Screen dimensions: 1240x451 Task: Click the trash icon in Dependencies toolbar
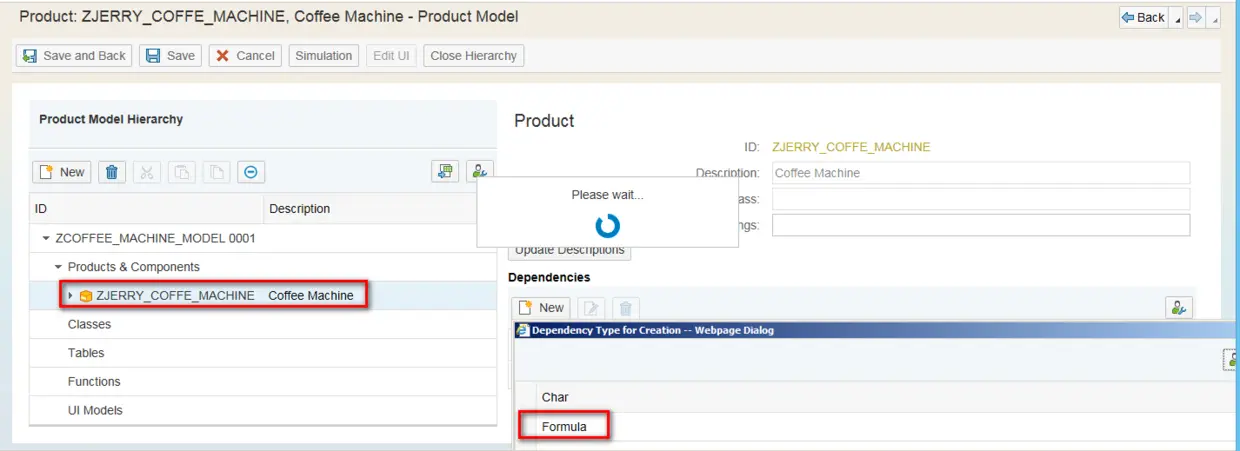pos(625,308)
